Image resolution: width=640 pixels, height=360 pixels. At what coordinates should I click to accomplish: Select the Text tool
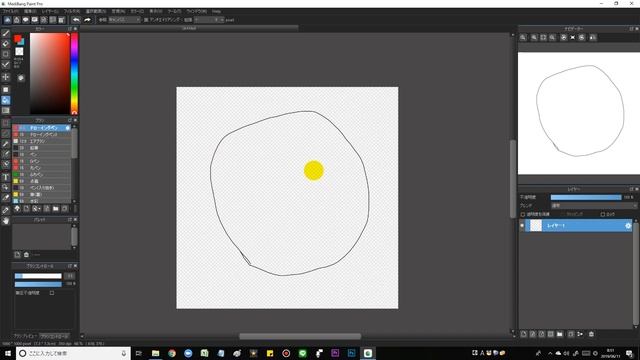[x=6, y=177]
